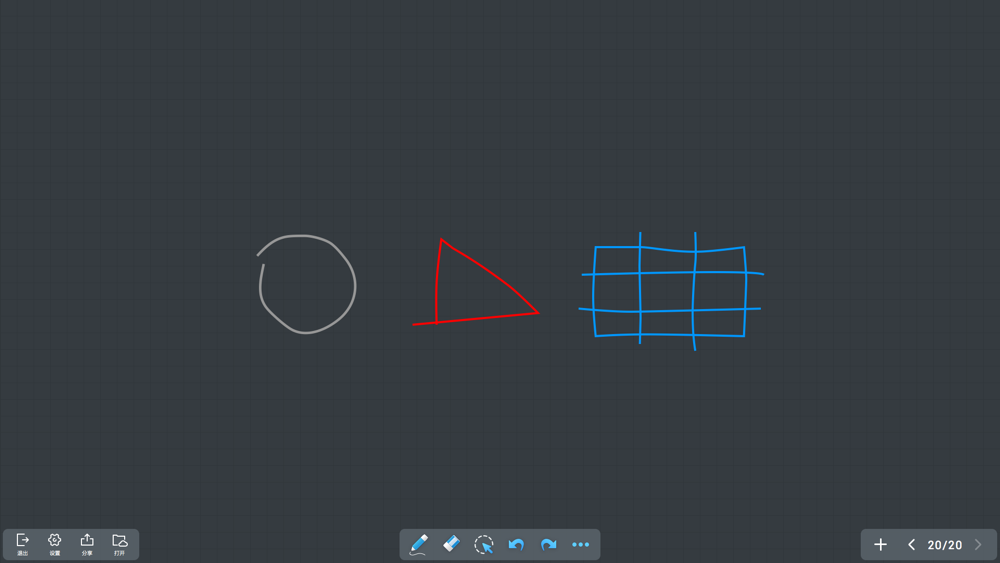The image size is (1000, 563).
Task: Open the three-dot more tools menu
Action: (581, 545)
